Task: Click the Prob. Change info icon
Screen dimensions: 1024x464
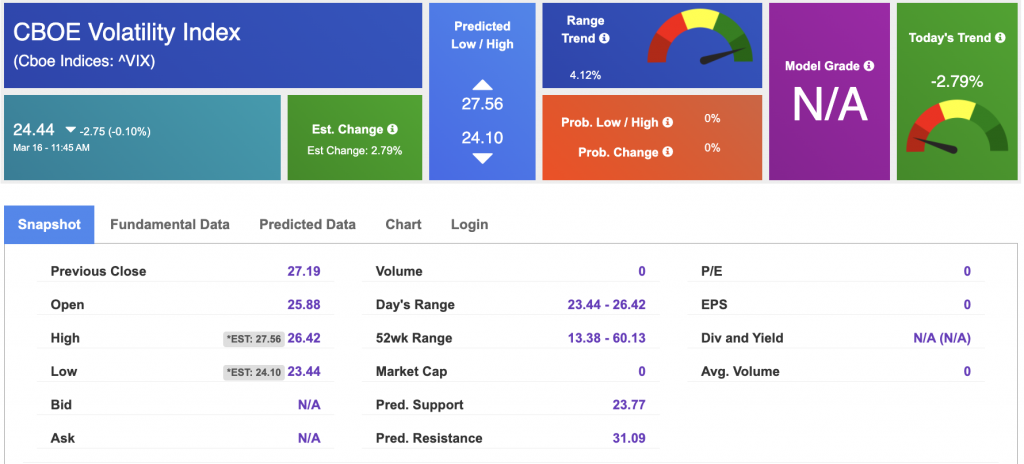Action: (x=667, y=152)
